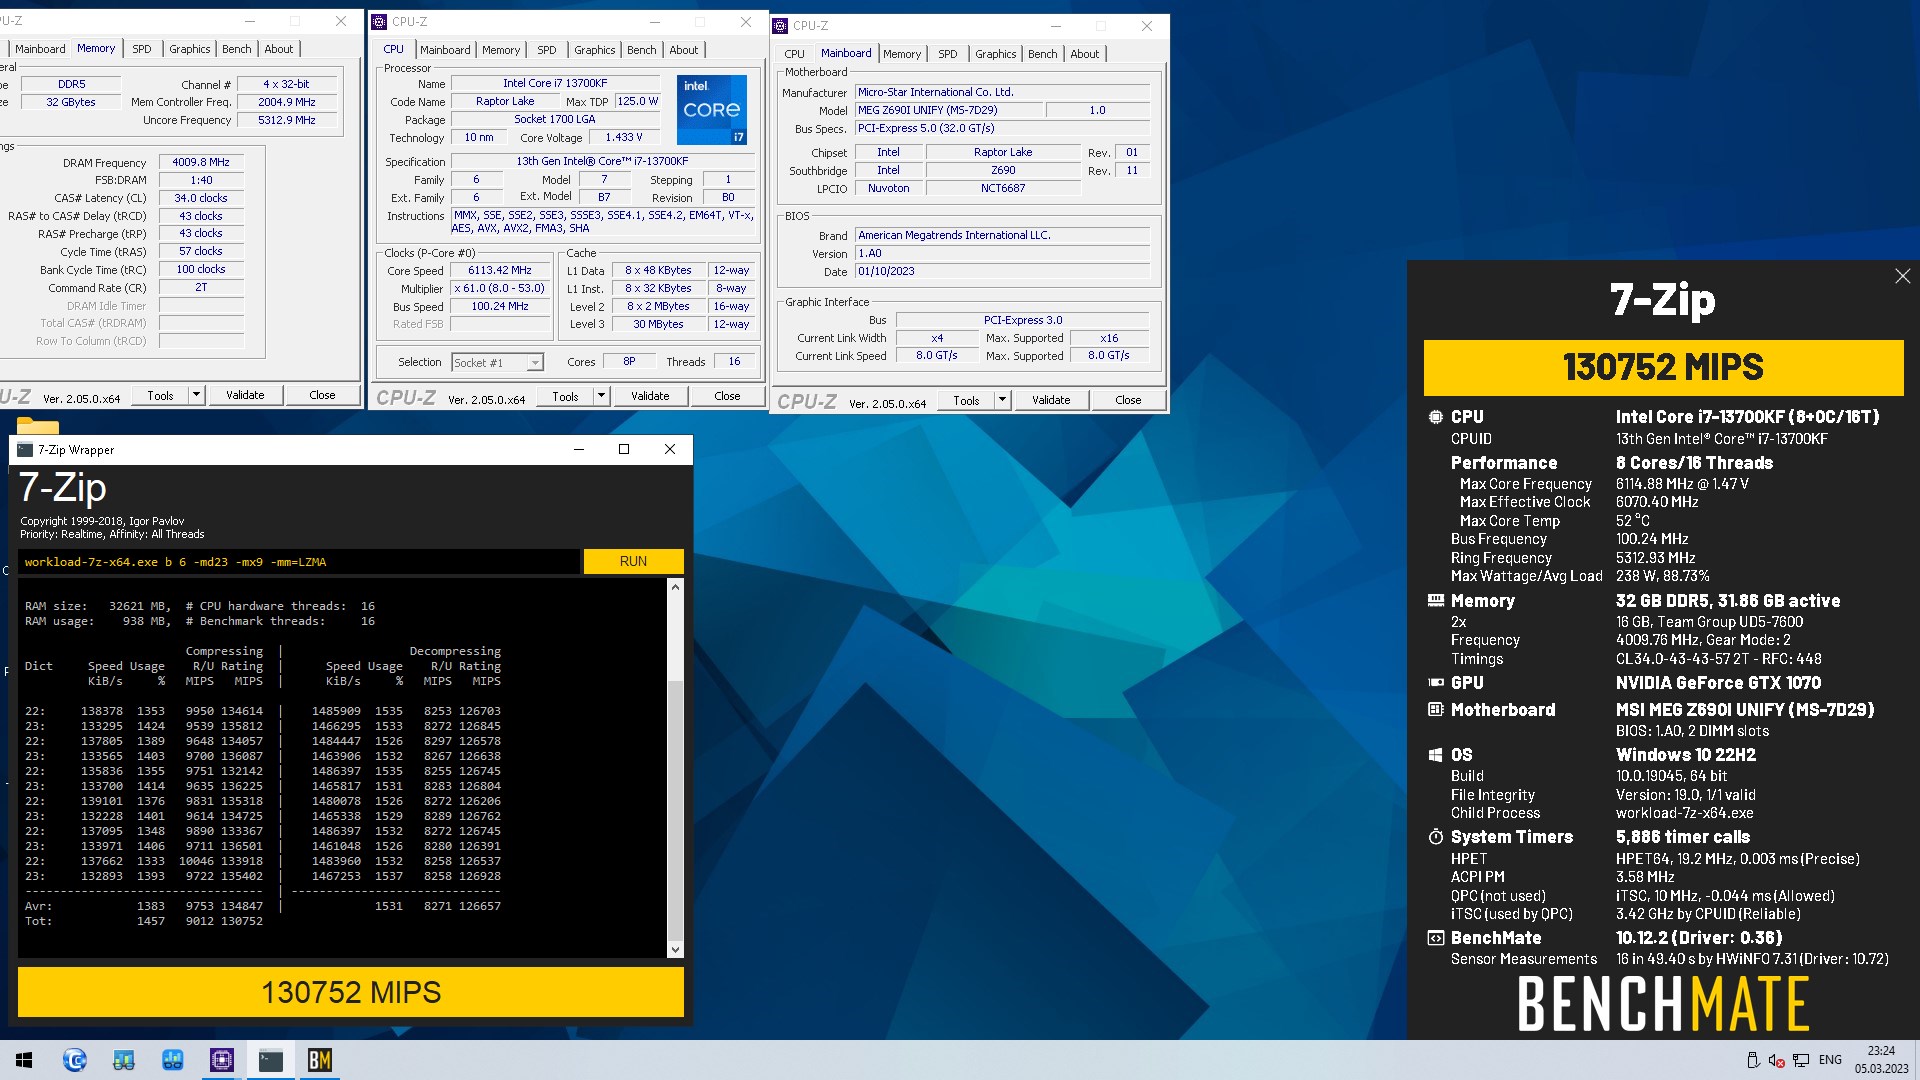Click the CPU-Z title icon of CPU tab window
The height and width of the screenshot is (1080, 1920).
pyautogui.click(x=379, y=21)
